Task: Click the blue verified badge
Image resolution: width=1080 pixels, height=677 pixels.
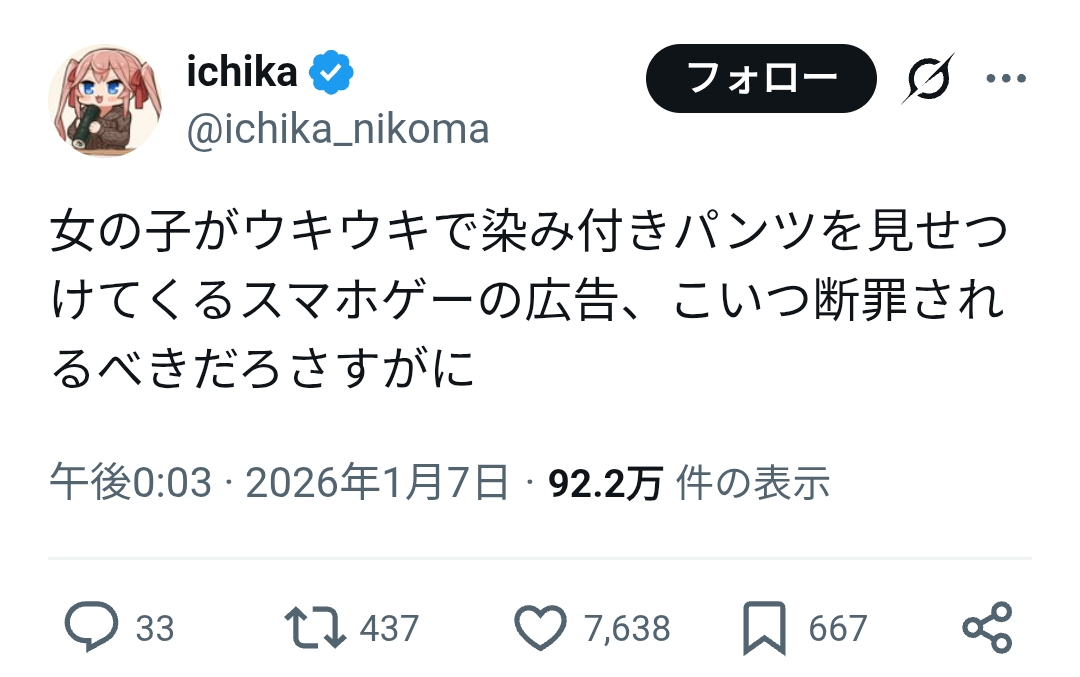Action: [x=330, y=73]
